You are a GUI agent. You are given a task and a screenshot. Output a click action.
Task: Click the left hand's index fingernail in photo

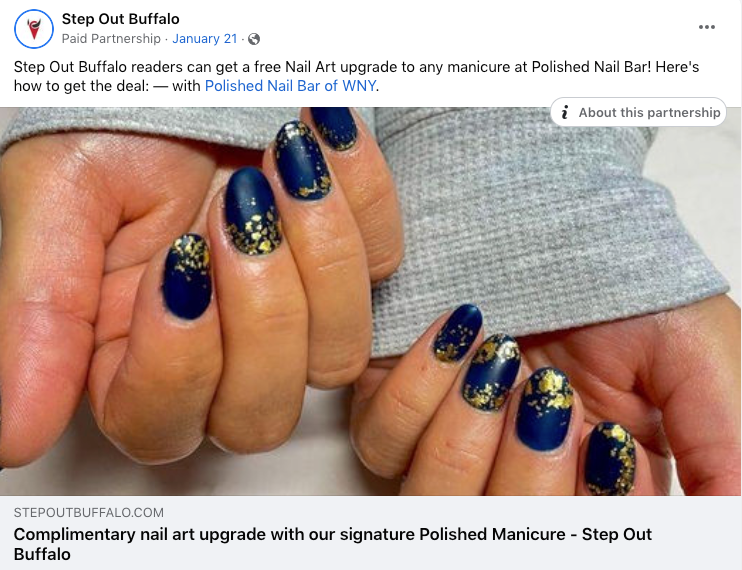(187, 277)
